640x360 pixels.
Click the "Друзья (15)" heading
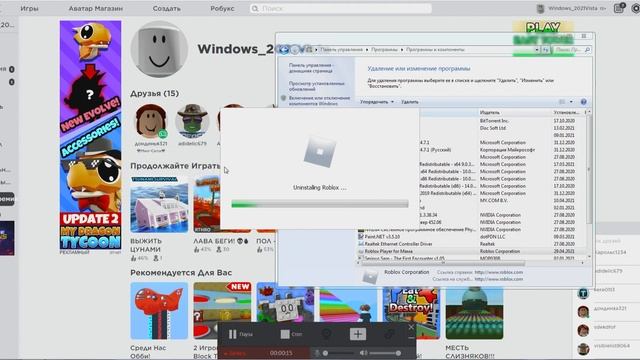[154, 93]
